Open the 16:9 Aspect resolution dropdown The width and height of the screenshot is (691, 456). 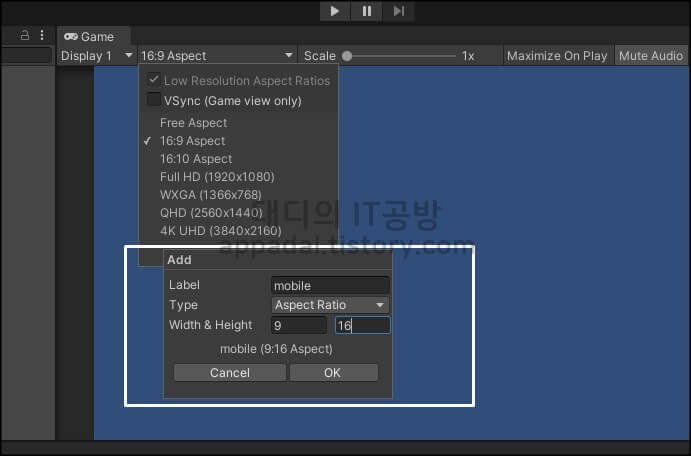coord(217,56)
